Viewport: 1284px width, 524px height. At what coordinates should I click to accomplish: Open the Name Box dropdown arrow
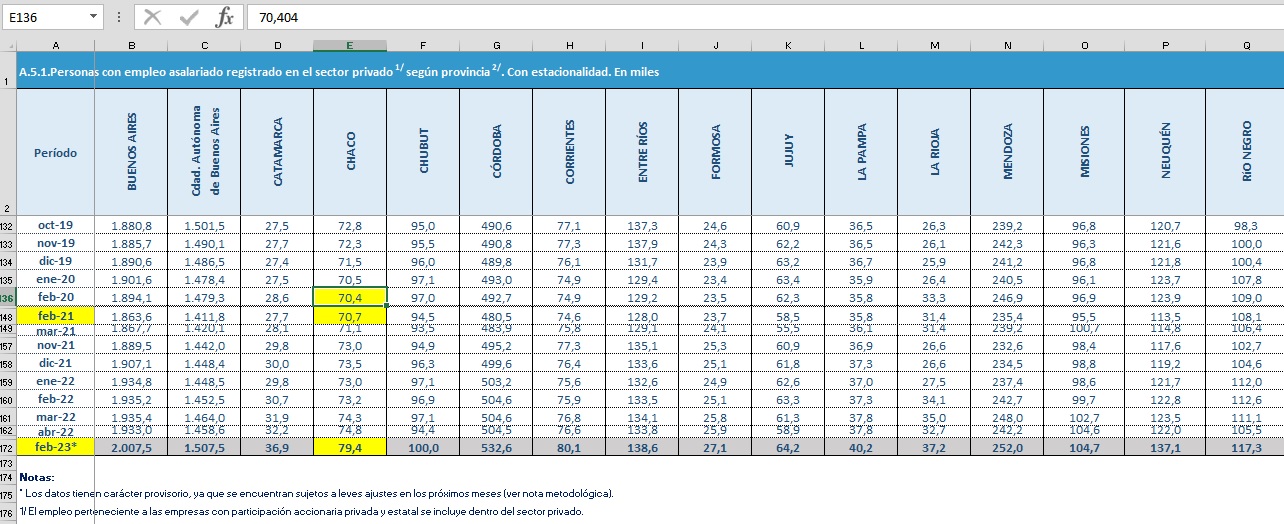94,17
